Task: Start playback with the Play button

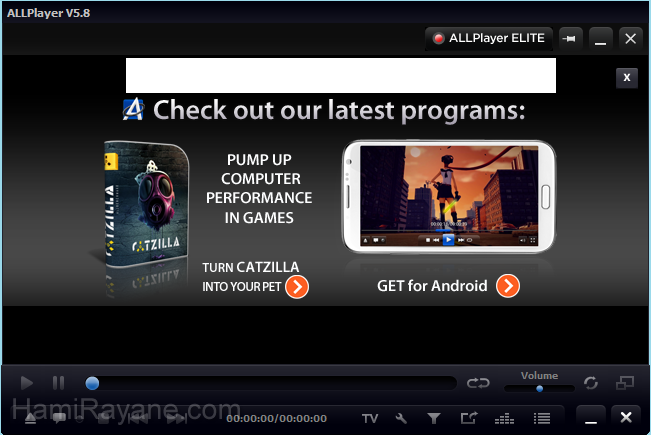Action: 27,383
